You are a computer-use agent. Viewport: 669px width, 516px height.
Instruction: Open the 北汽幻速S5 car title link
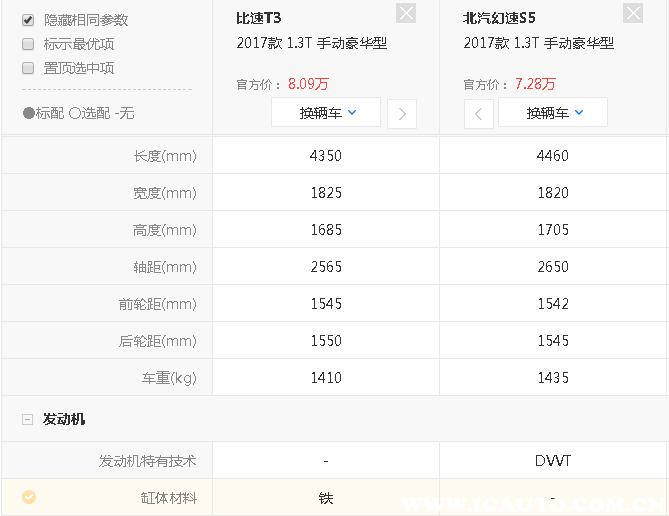(500, 18)
